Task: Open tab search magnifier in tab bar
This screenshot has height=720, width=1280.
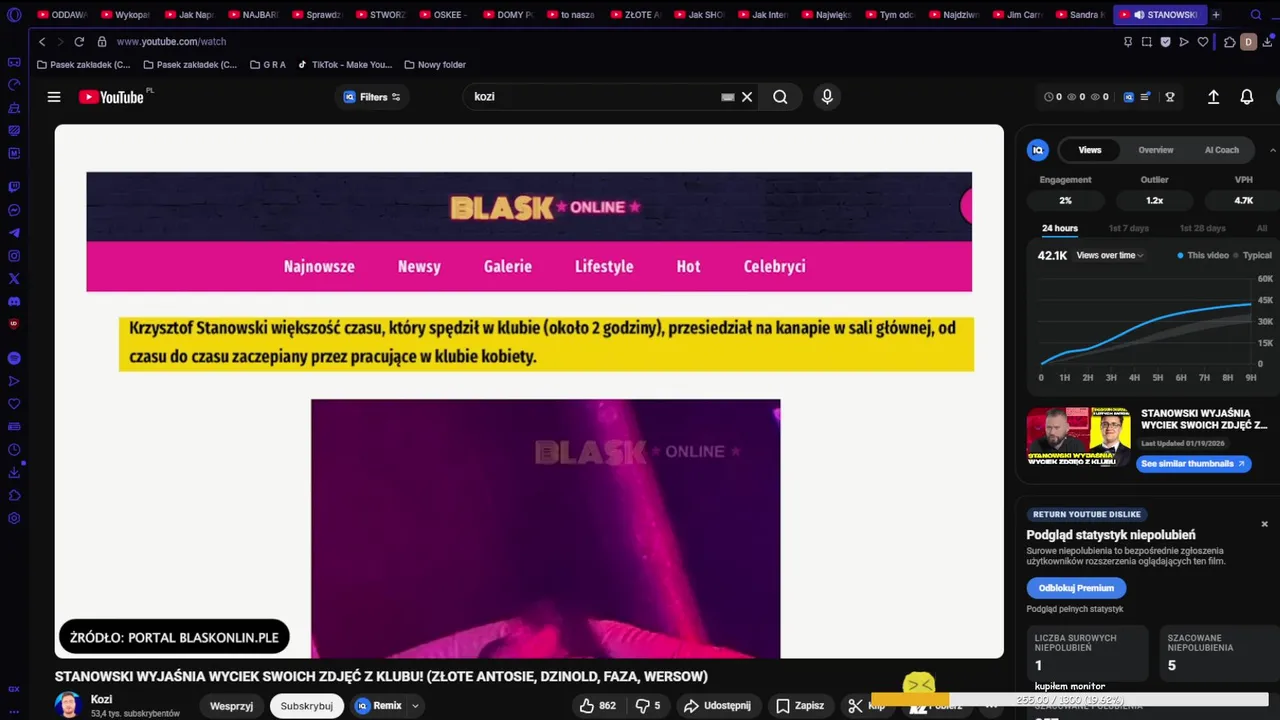Action: click(x=1257, y=15)
